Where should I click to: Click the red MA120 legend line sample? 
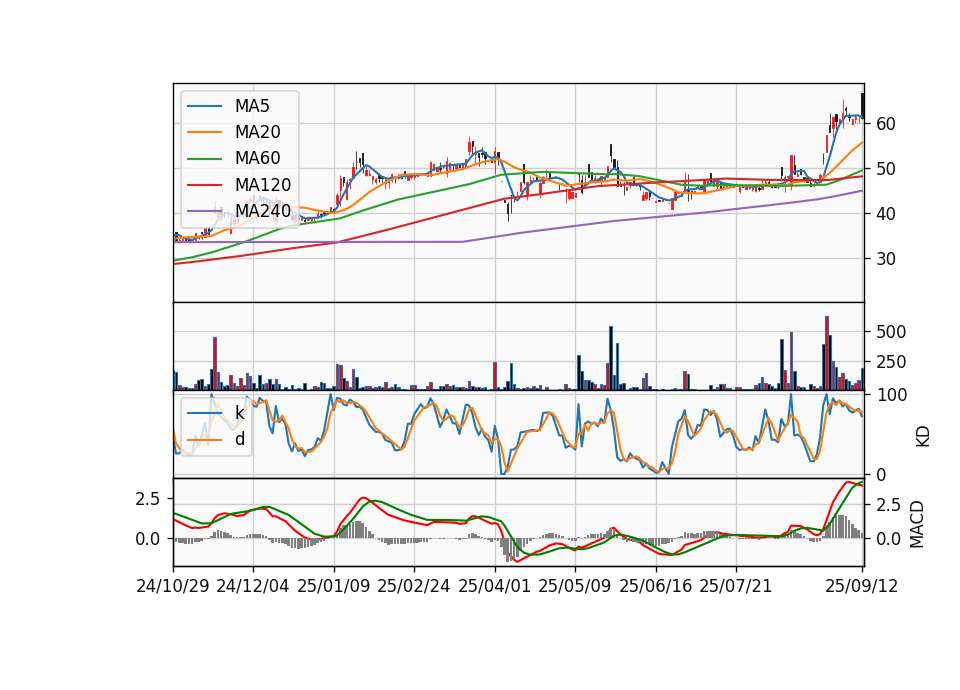click(x=204, y=186)
